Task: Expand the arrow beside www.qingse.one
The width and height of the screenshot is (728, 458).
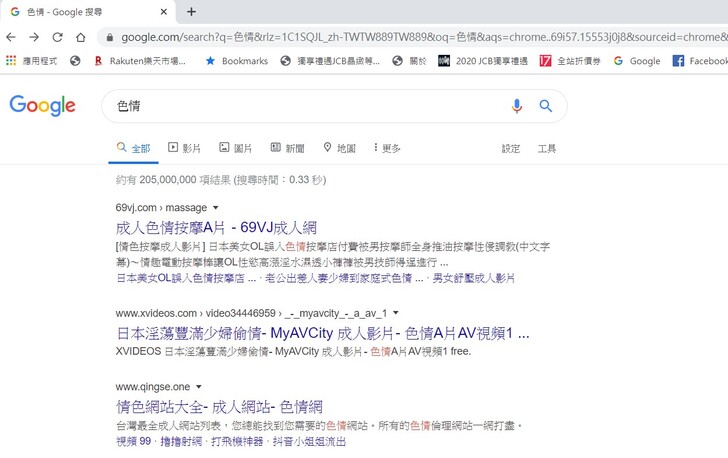Action: pos(199,387)
